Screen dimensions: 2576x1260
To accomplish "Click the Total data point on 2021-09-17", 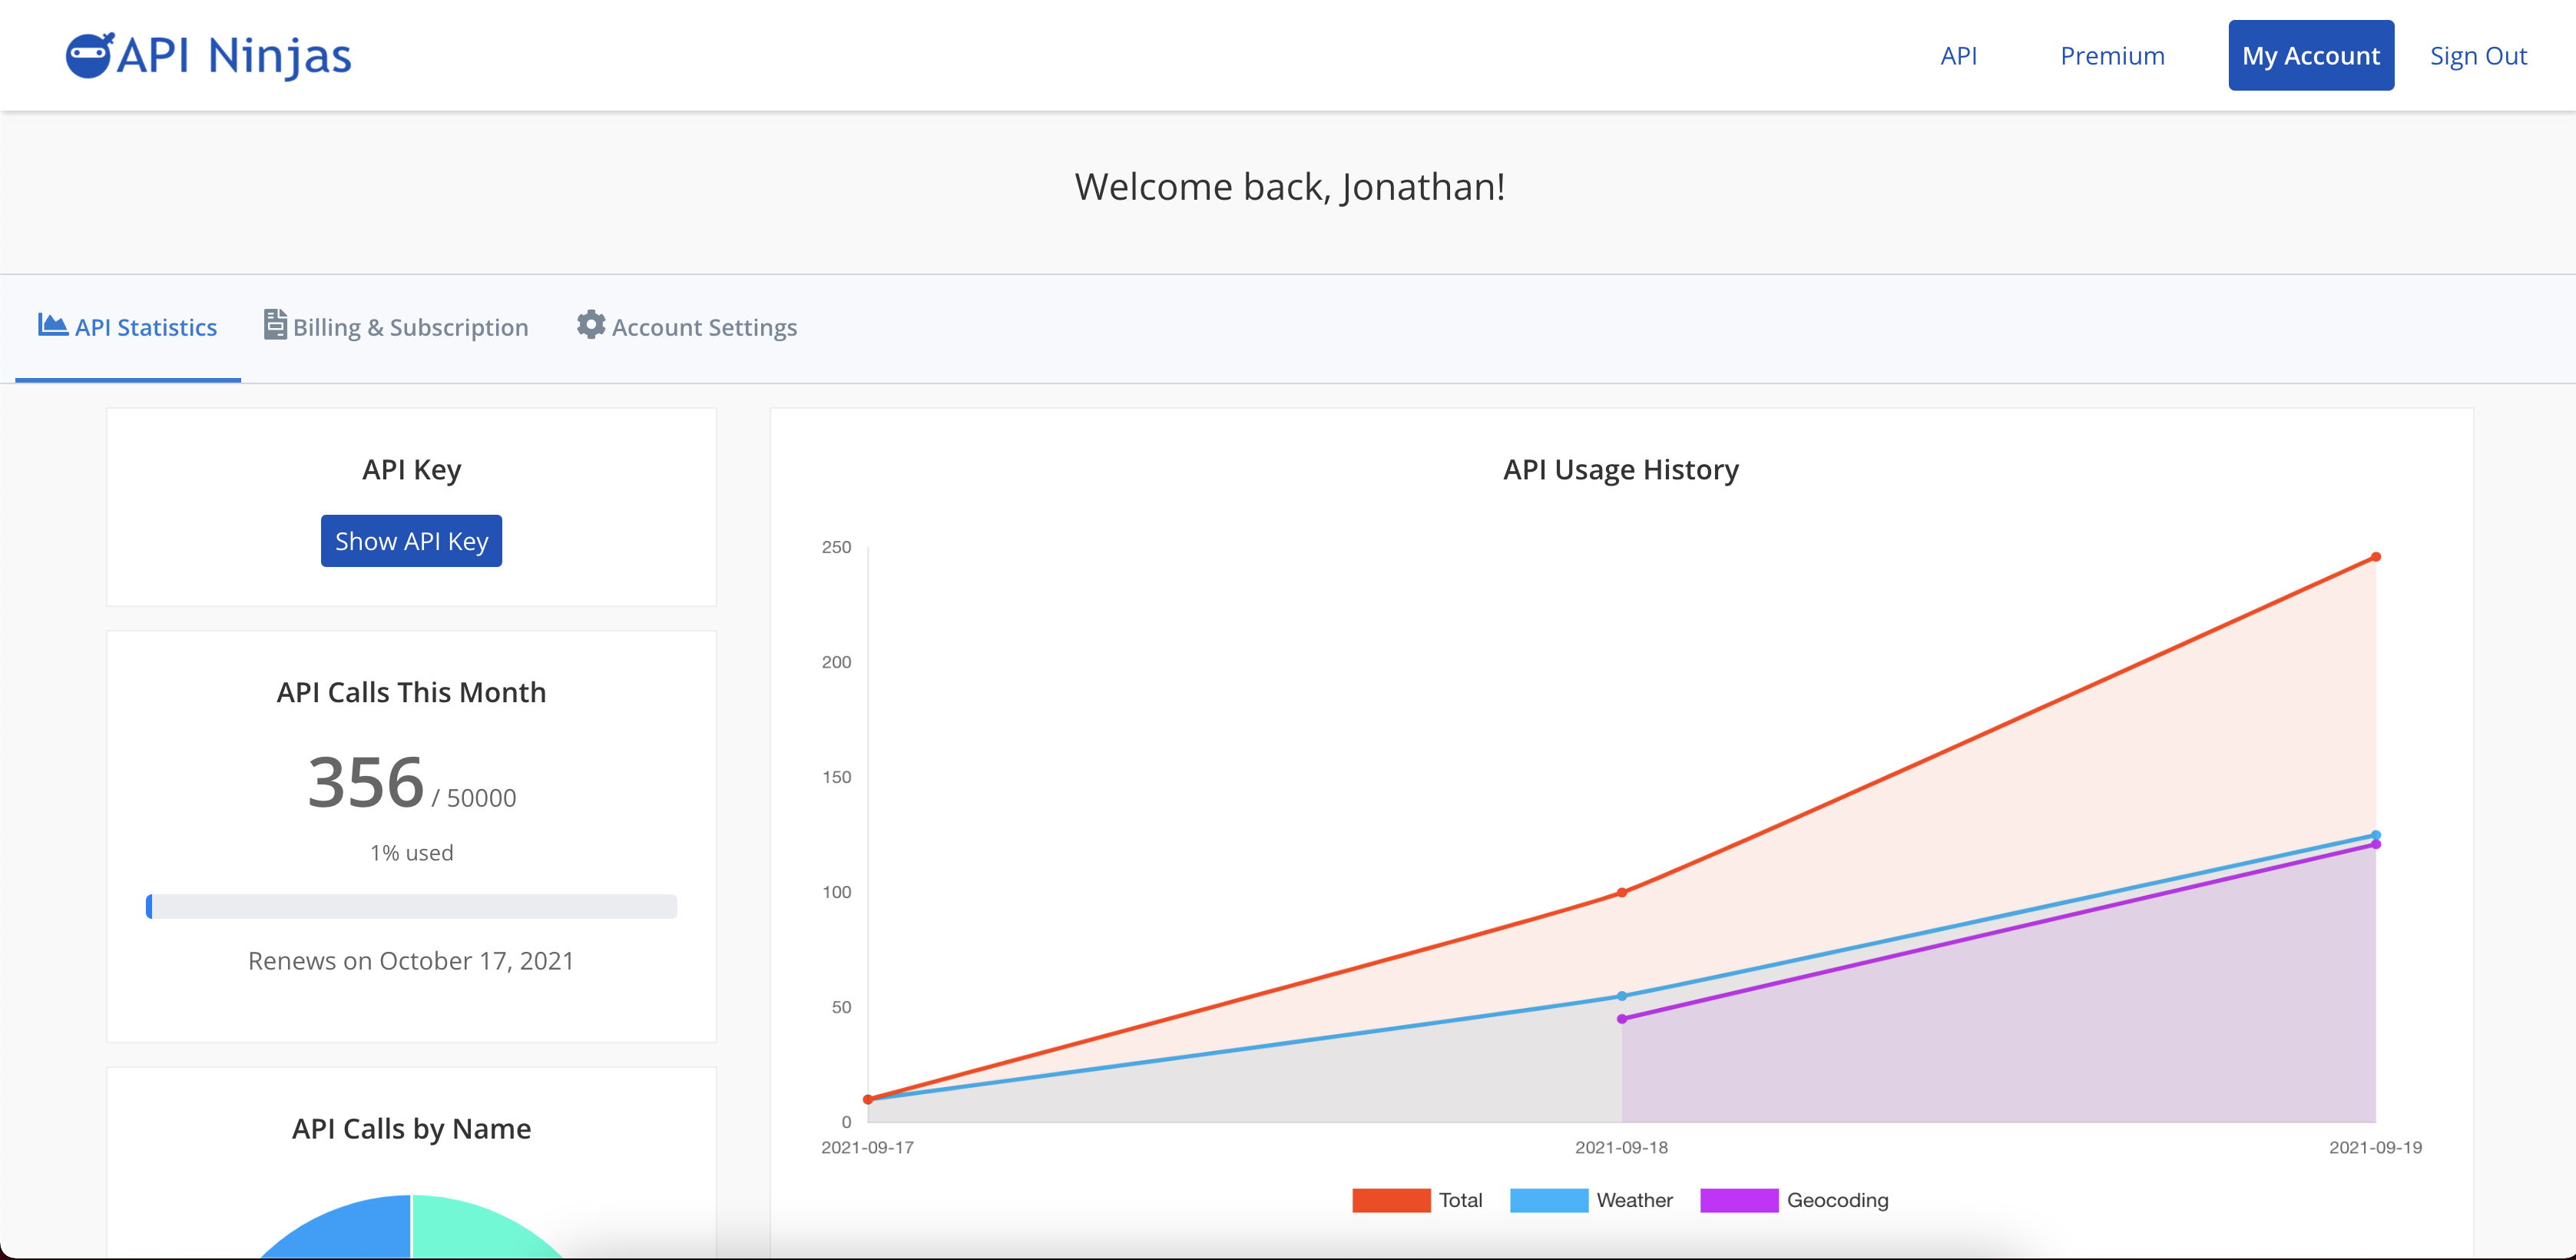I will (x=868, y=1099).
